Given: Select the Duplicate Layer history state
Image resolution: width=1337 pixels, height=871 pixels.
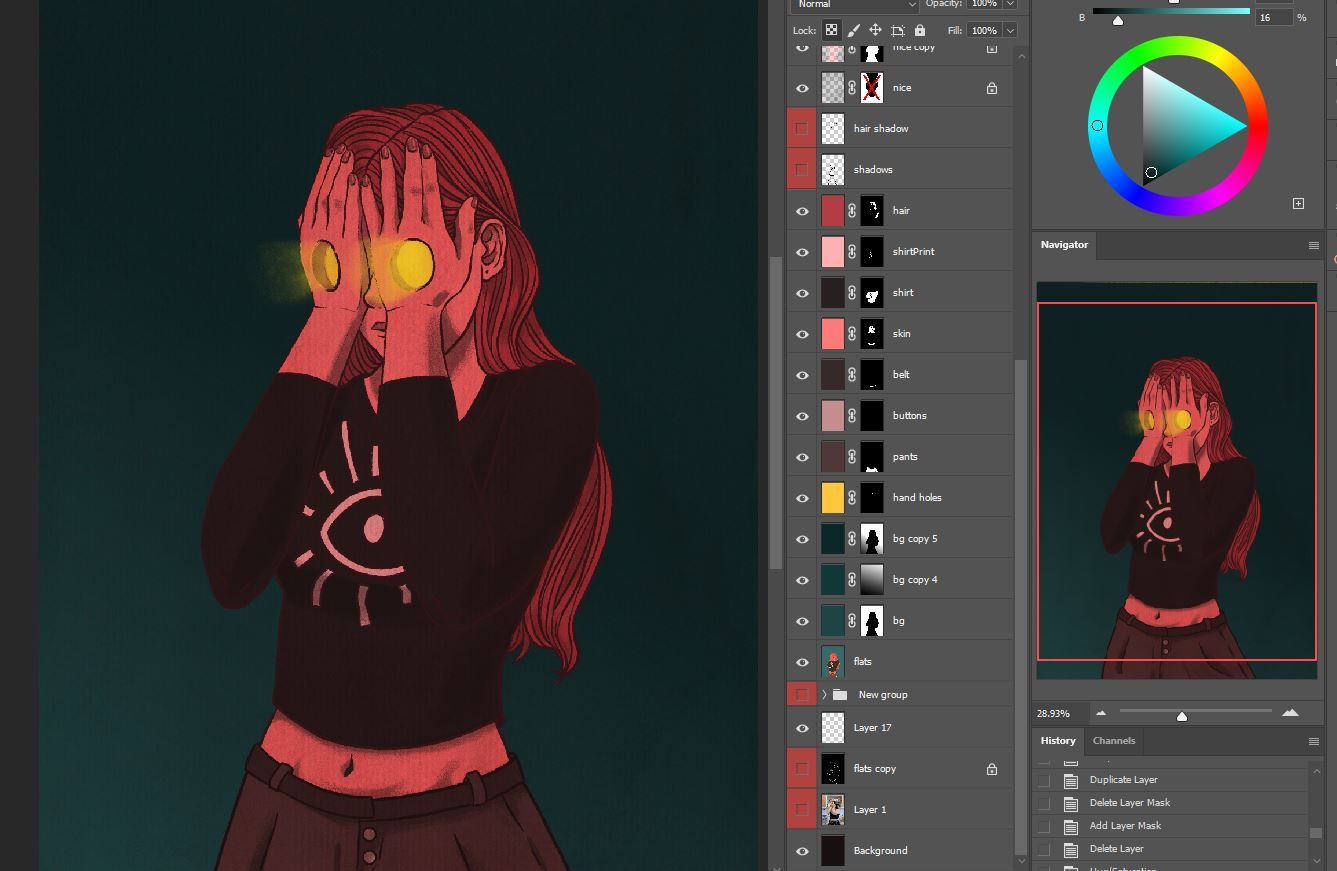Looking at the screenshot, I should (1123, 780).
